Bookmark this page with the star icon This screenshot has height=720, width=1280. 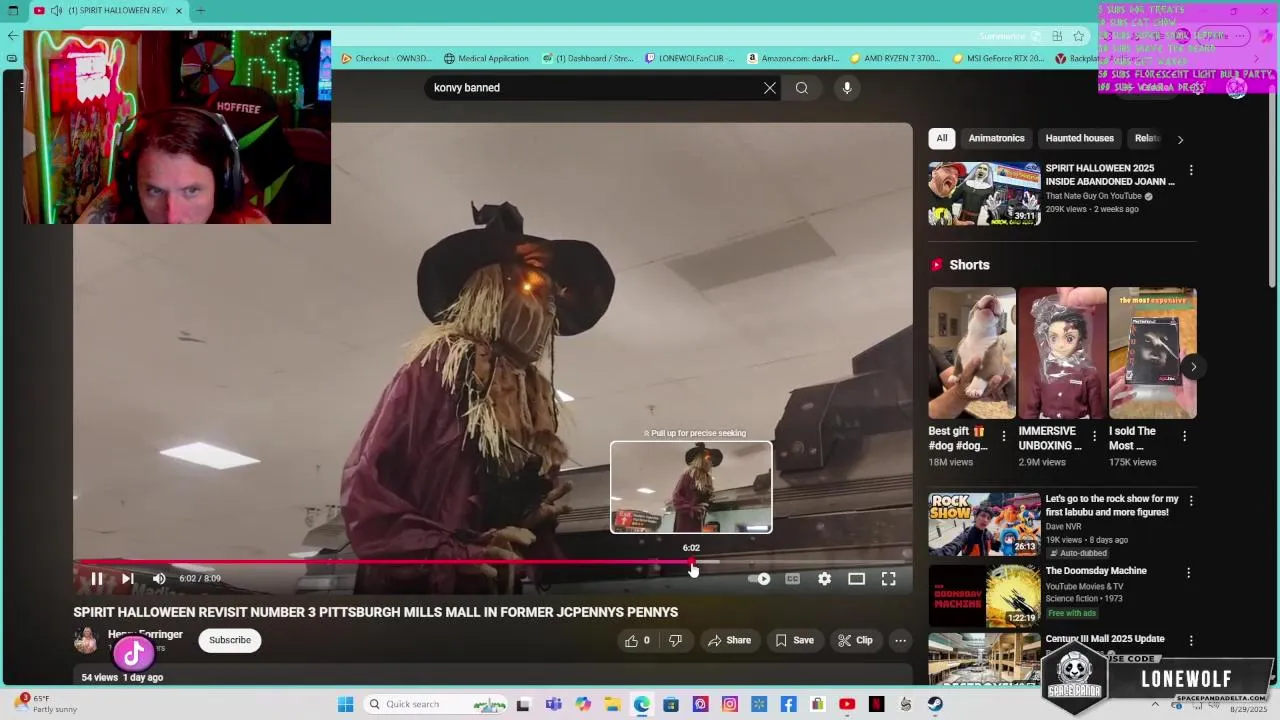1078,36
